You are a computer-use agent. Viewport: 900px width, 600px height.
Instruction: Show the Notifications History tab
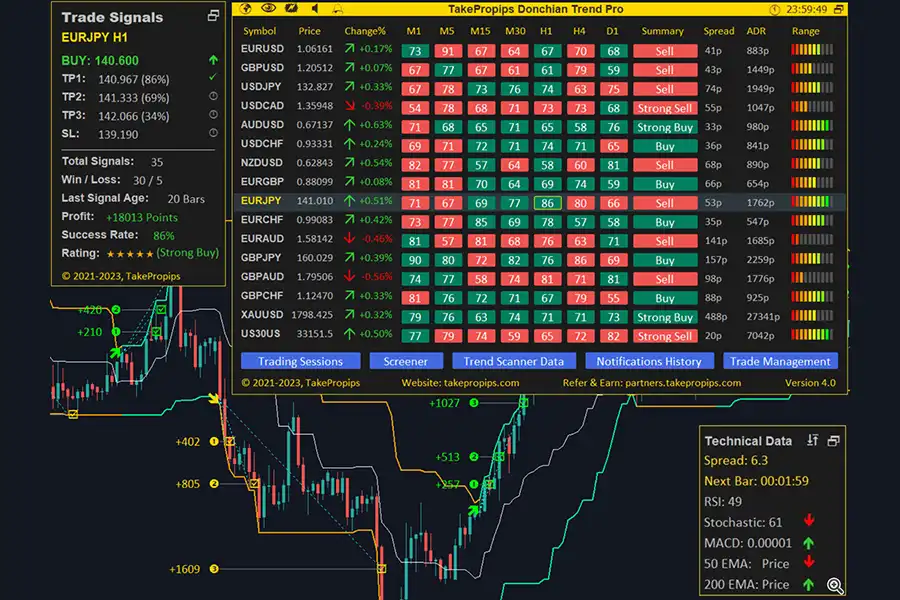tap(649, 361)
